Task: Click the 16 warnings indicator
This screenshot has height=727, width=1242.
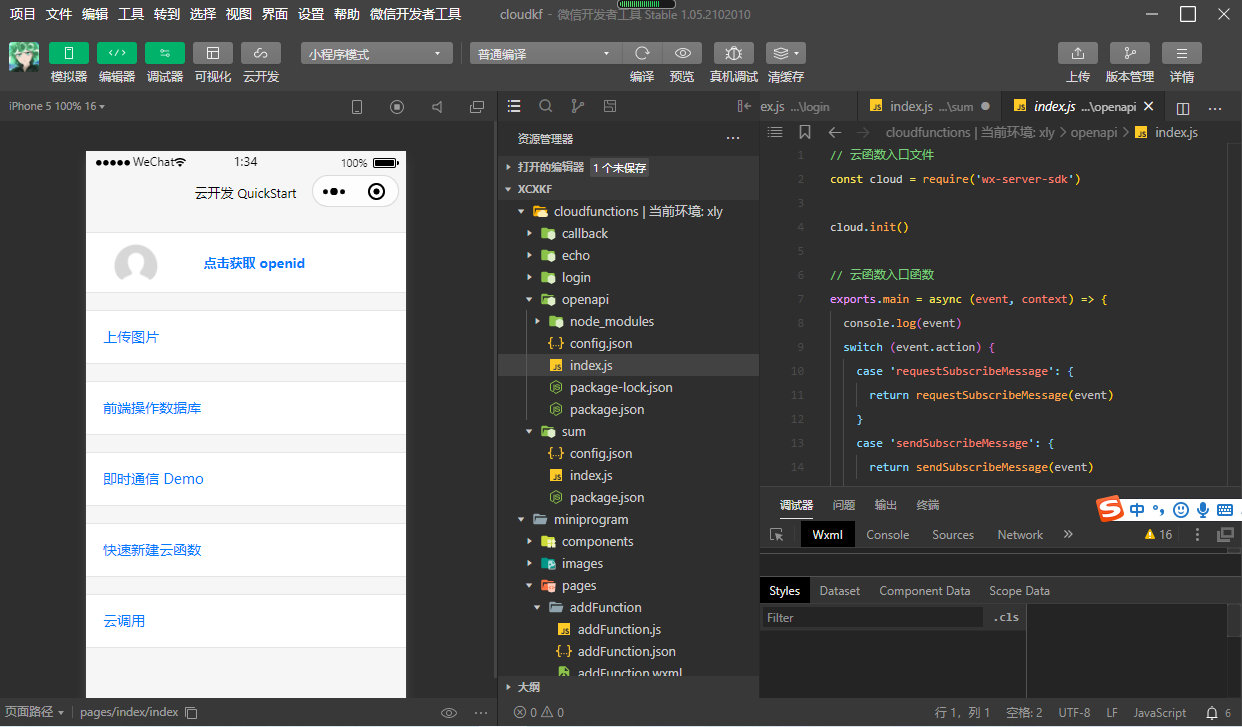Action: click(x=1158, y=535)
